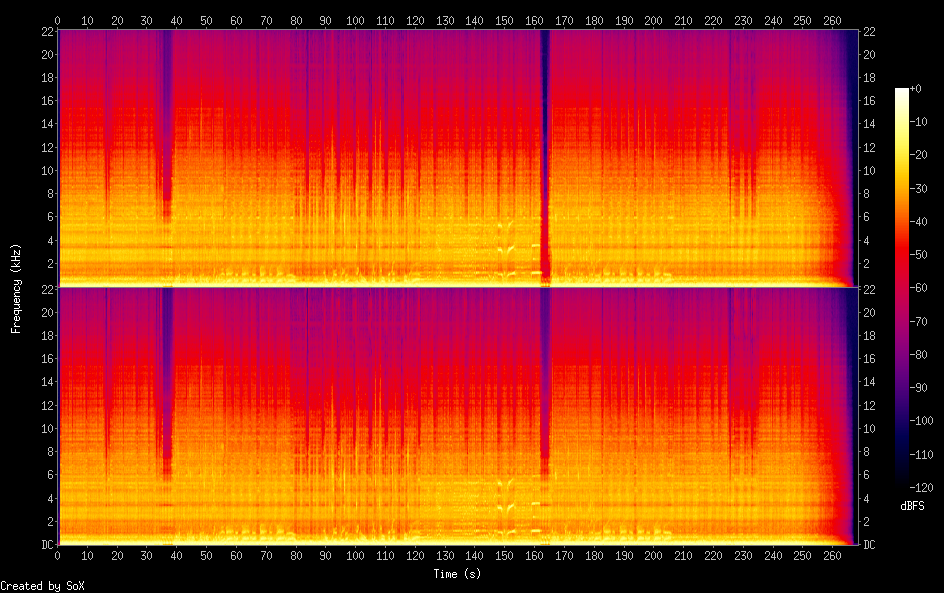Click the "Time (s)" axis title
This screenshot has width=944, height=593.
(457, 574)
